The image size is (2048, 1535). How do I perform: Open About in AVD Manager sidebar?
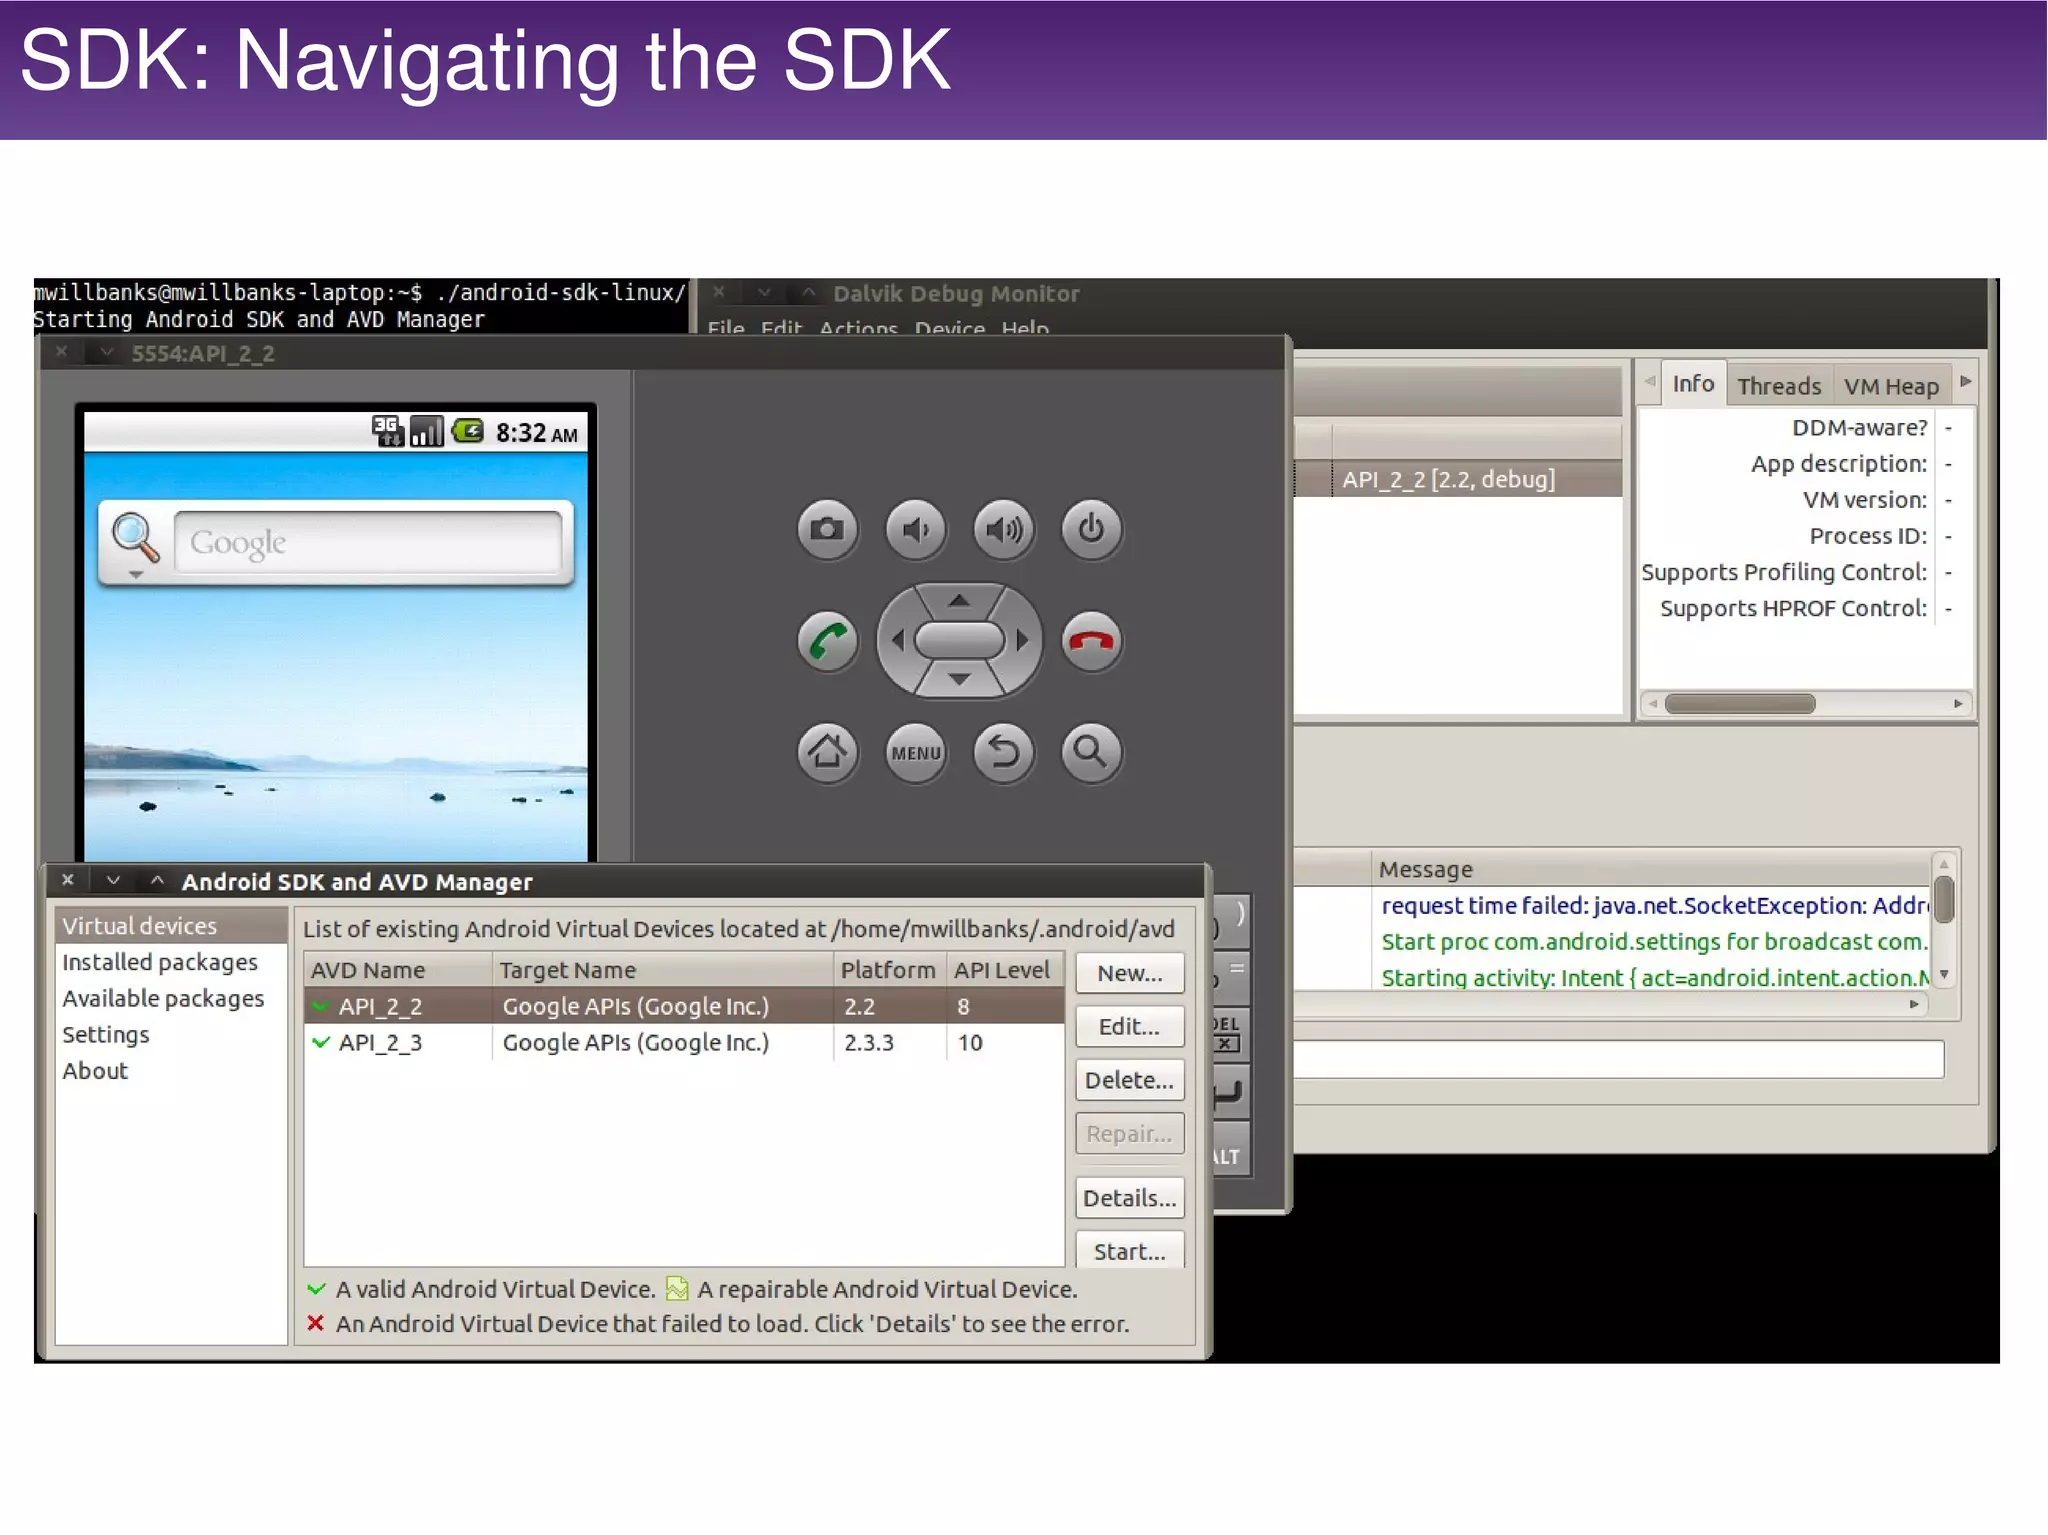click(x=95, y=1070)
